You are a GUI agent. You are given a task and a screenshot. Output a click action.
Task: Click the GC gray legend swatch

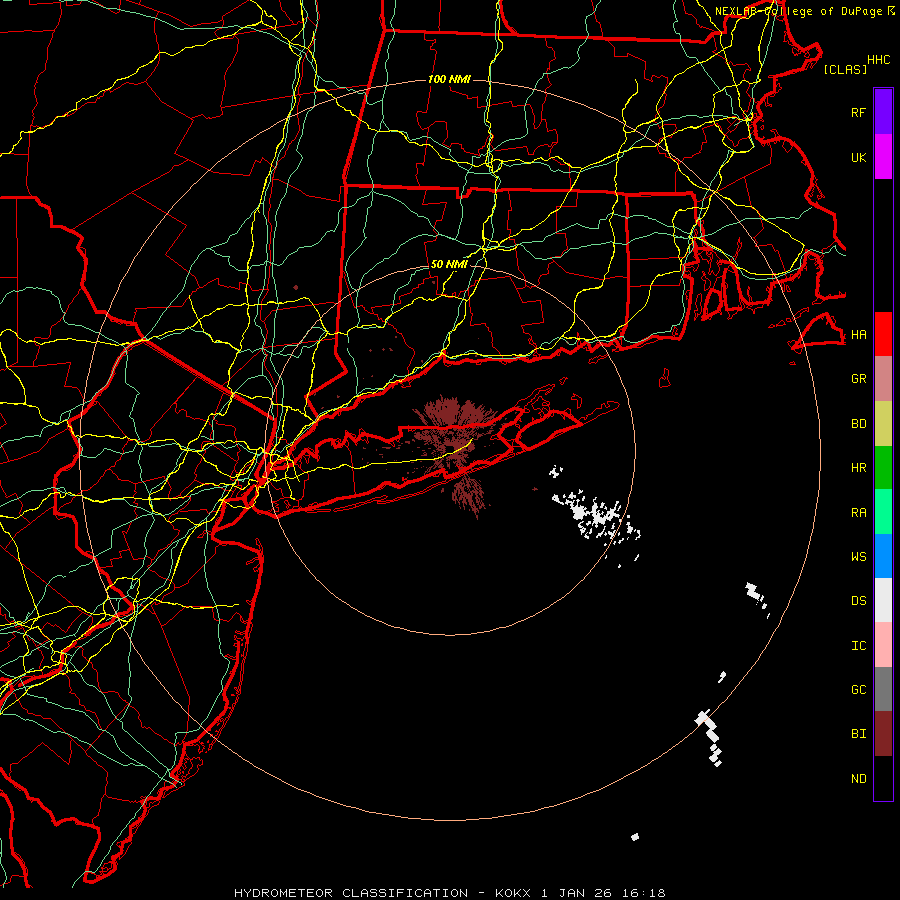[883, 689]
